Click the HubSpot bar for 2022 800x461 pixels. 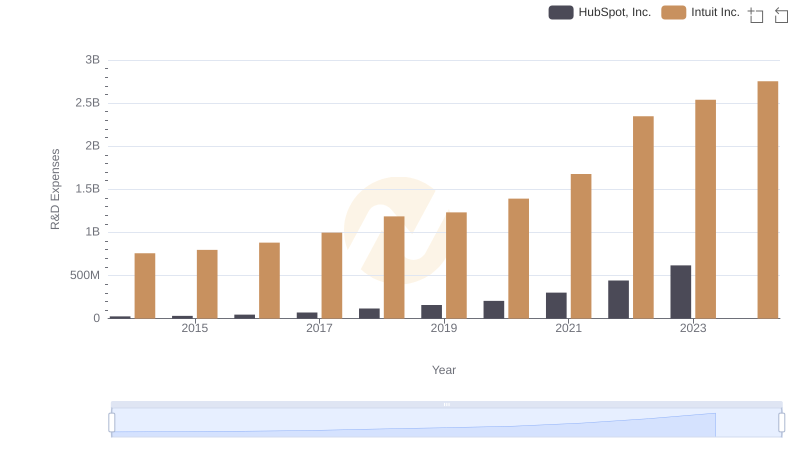618,299
